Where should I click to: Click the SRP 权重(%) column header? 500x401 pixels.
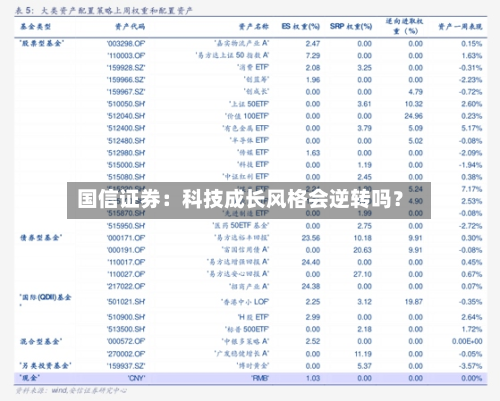pyautogui.click(x=351, y=26)
